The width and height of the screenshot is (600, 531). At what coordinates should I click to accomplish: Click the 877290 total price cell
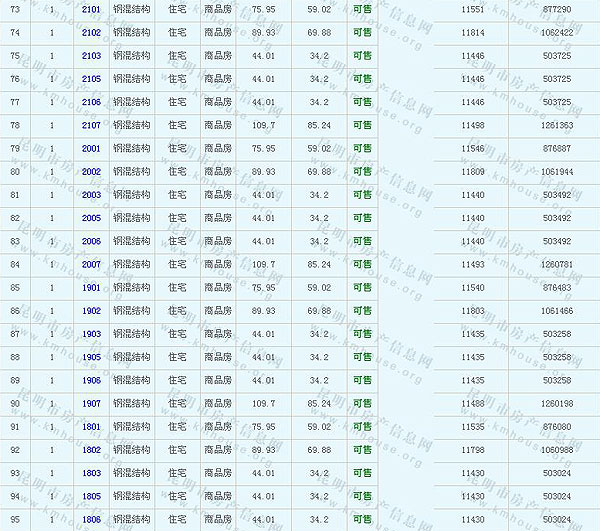coord(556,9)
